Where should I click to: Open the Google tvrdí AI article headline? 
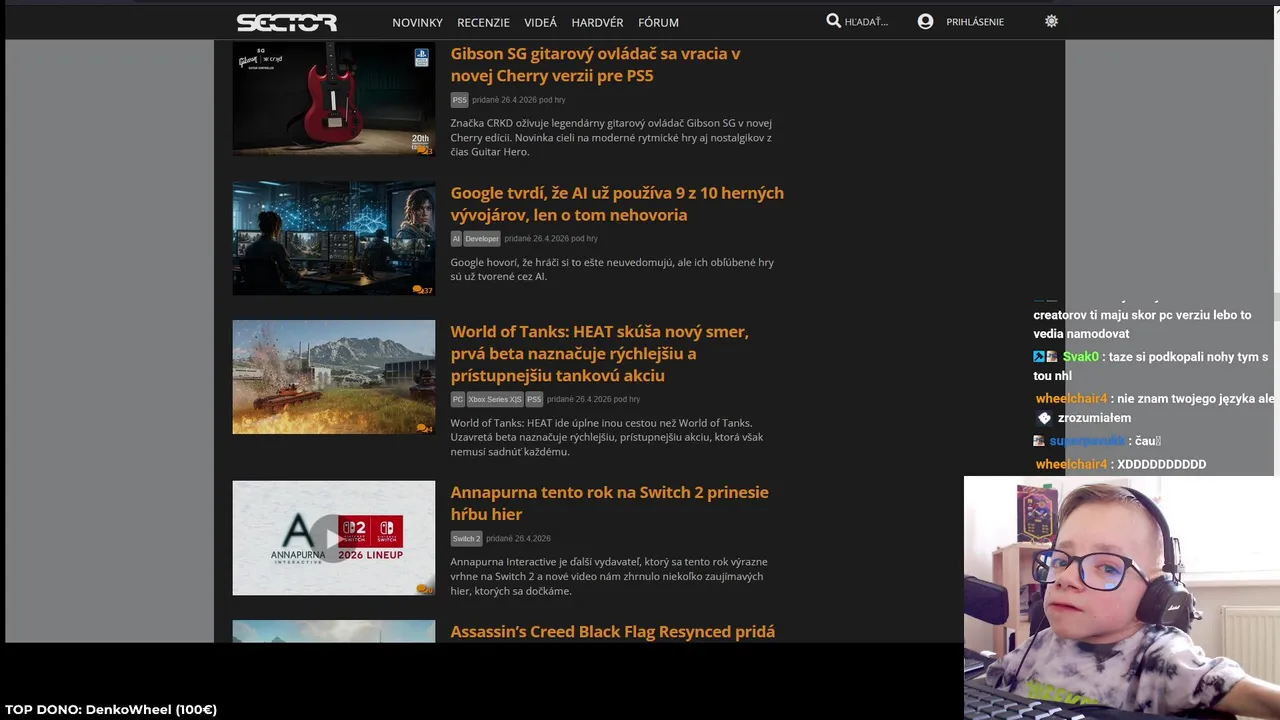(617, 203)
